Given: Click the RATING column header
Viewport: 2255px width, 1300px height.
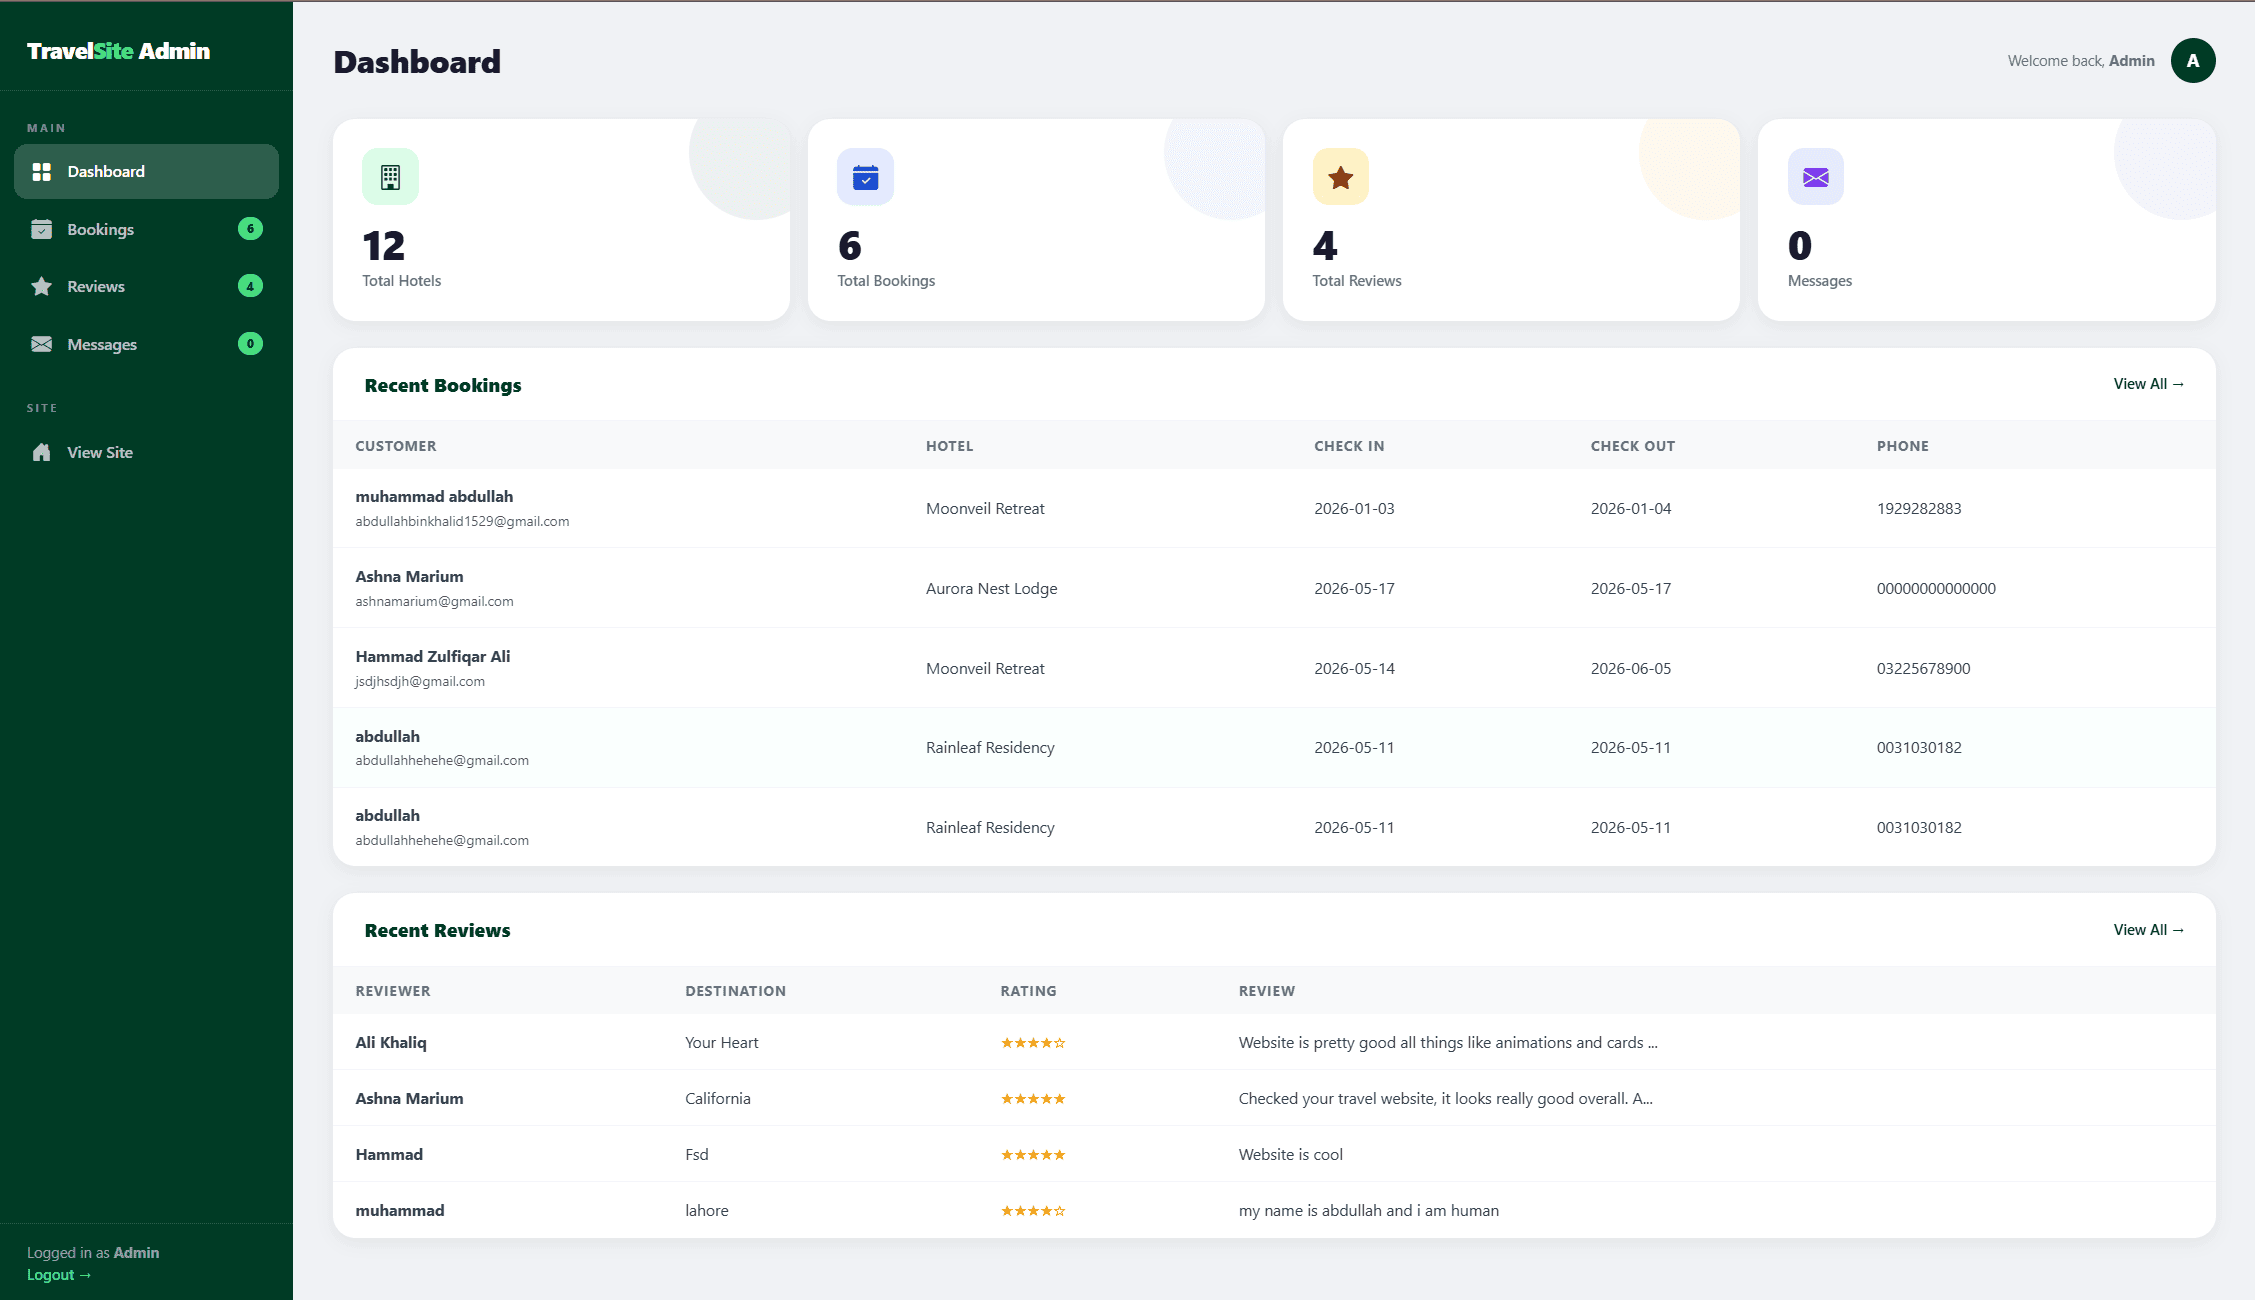Looking at the screenshot, I should [1028, 991].
